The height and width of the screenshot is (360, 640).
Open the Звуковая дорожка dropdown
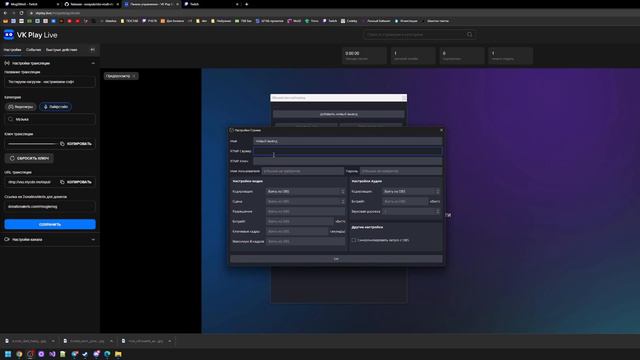click(x=411, y=211)
